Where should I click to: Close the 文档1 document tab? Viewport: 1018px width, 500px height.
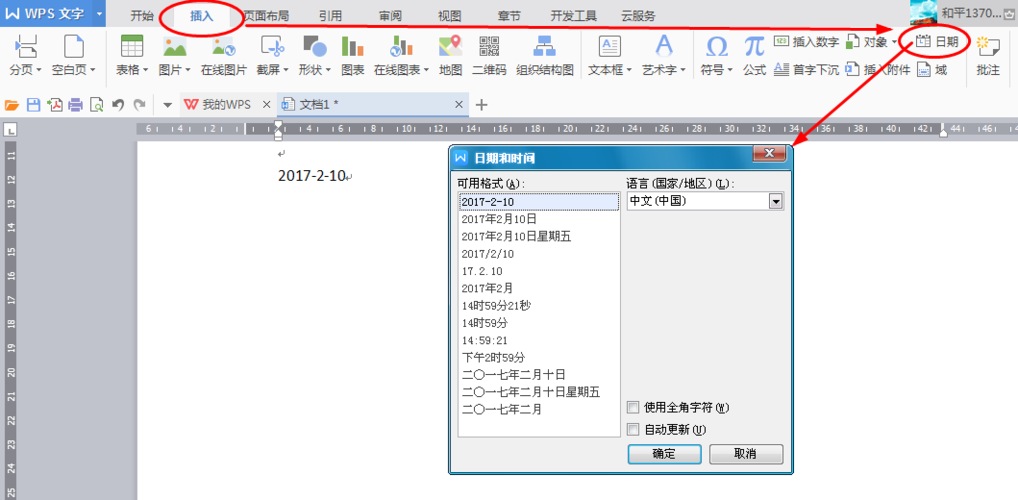(x=459, y=105)
